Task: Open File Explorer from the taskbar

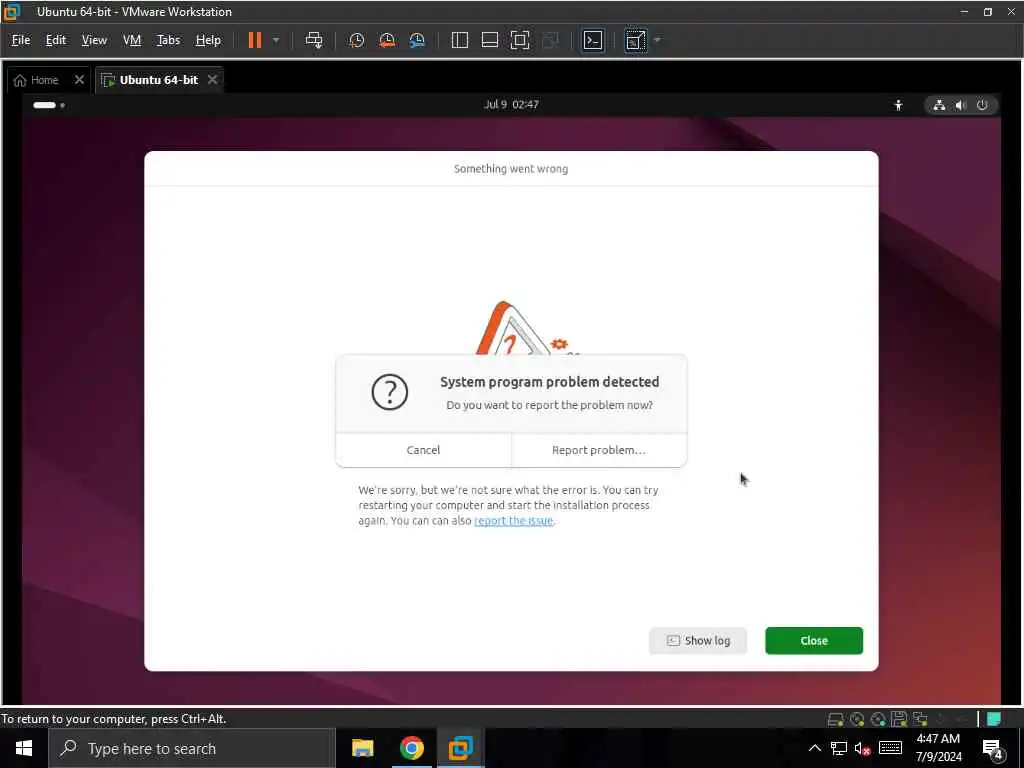Action: pyautogui.click(x=362, y=748)
